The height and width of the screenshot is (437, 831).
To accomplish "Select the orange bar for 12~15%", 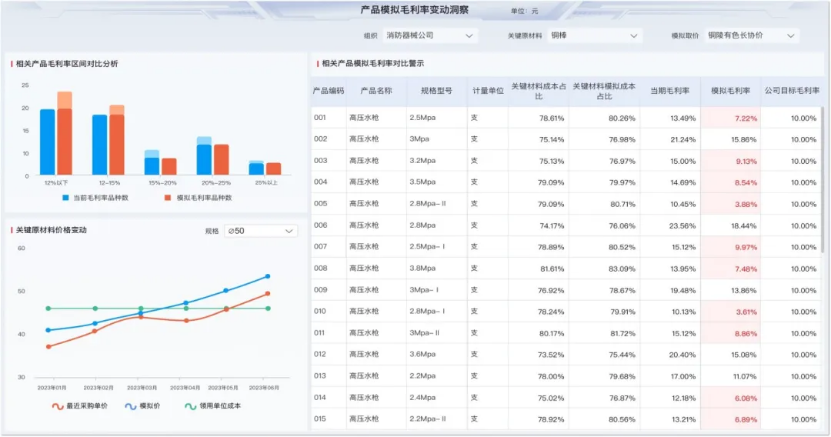I will point(117,145).
